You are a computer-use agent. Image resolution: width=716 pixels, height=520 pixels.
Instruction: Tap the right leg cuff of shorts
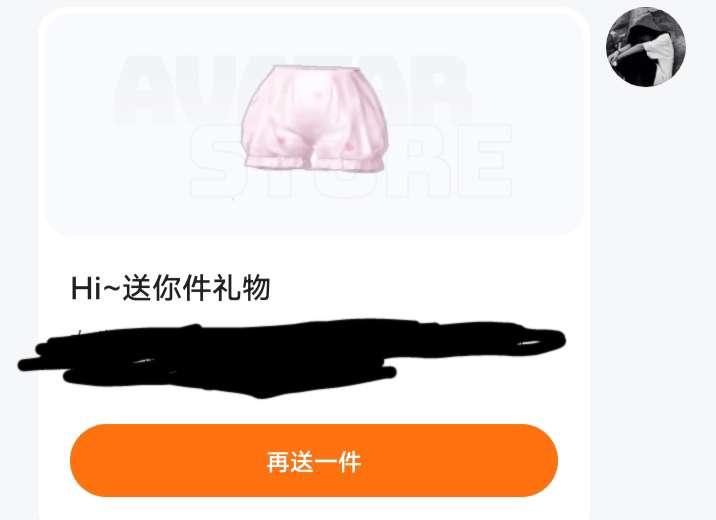pos(352,162)
